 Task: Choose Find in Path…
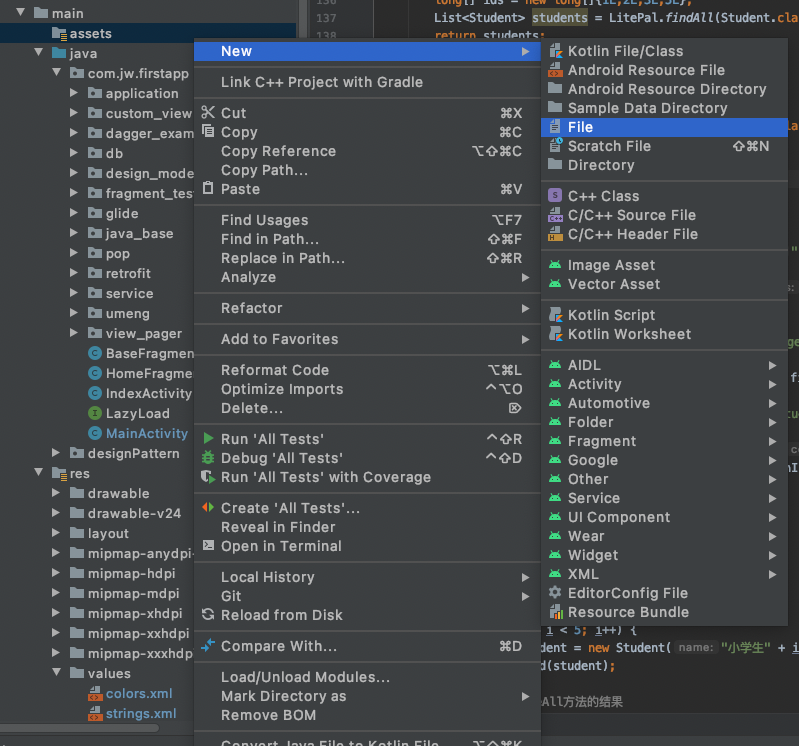pos(367,239)
